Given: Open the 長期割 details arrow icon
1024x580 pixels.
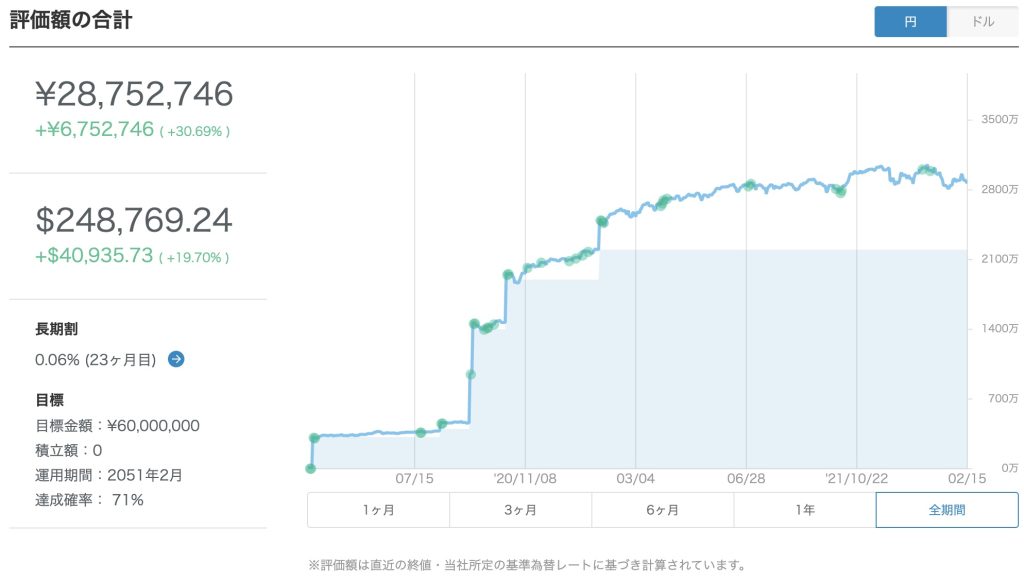Looking at the screenshot, I should click(176, 359).
